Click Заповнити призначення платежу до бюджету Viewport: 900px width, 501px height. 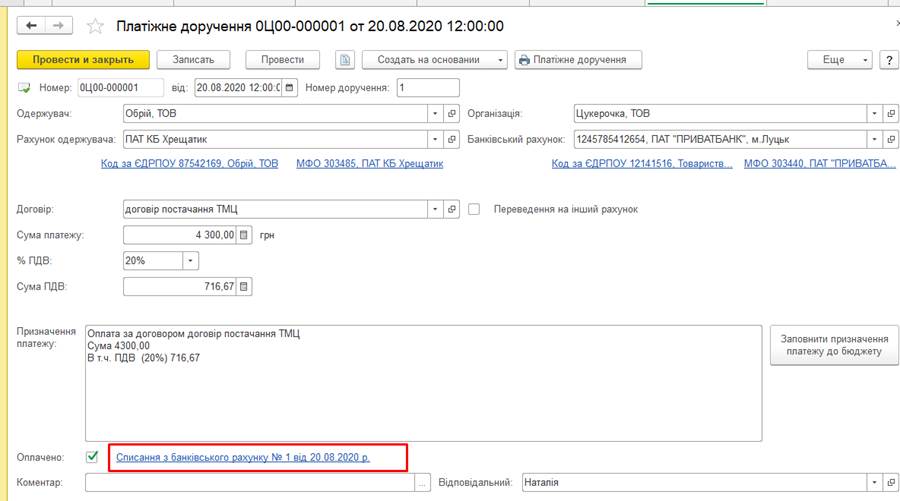tap(834, 346)
